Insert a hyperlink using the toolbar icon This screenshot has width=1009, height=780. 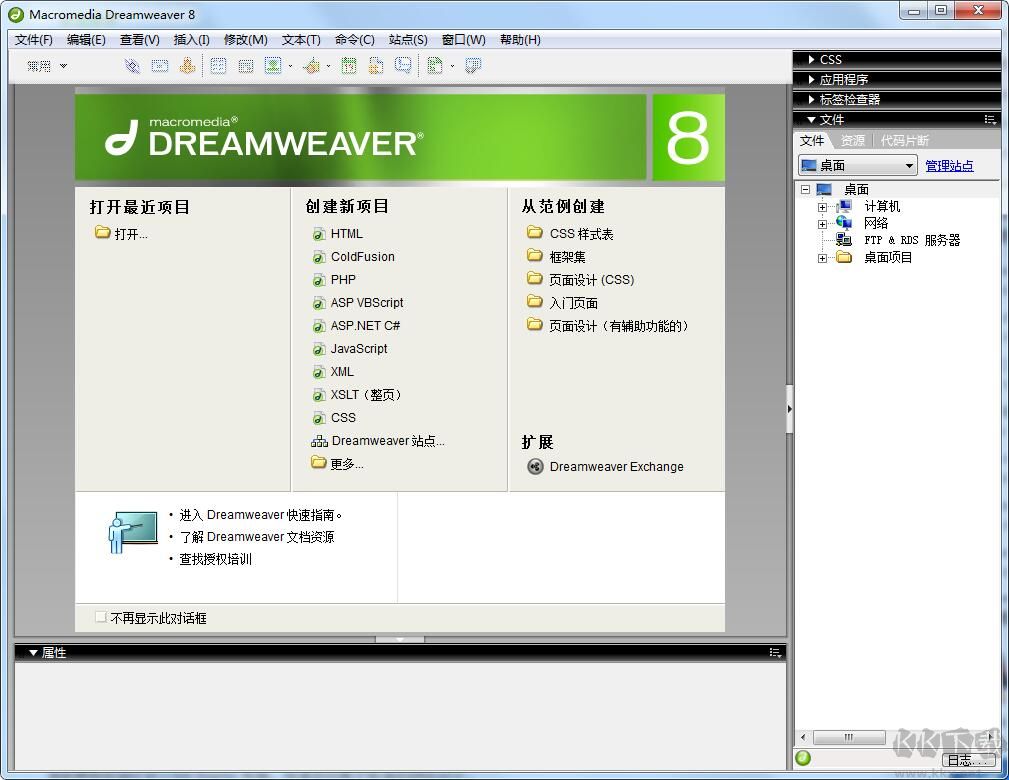pos(131,65)
